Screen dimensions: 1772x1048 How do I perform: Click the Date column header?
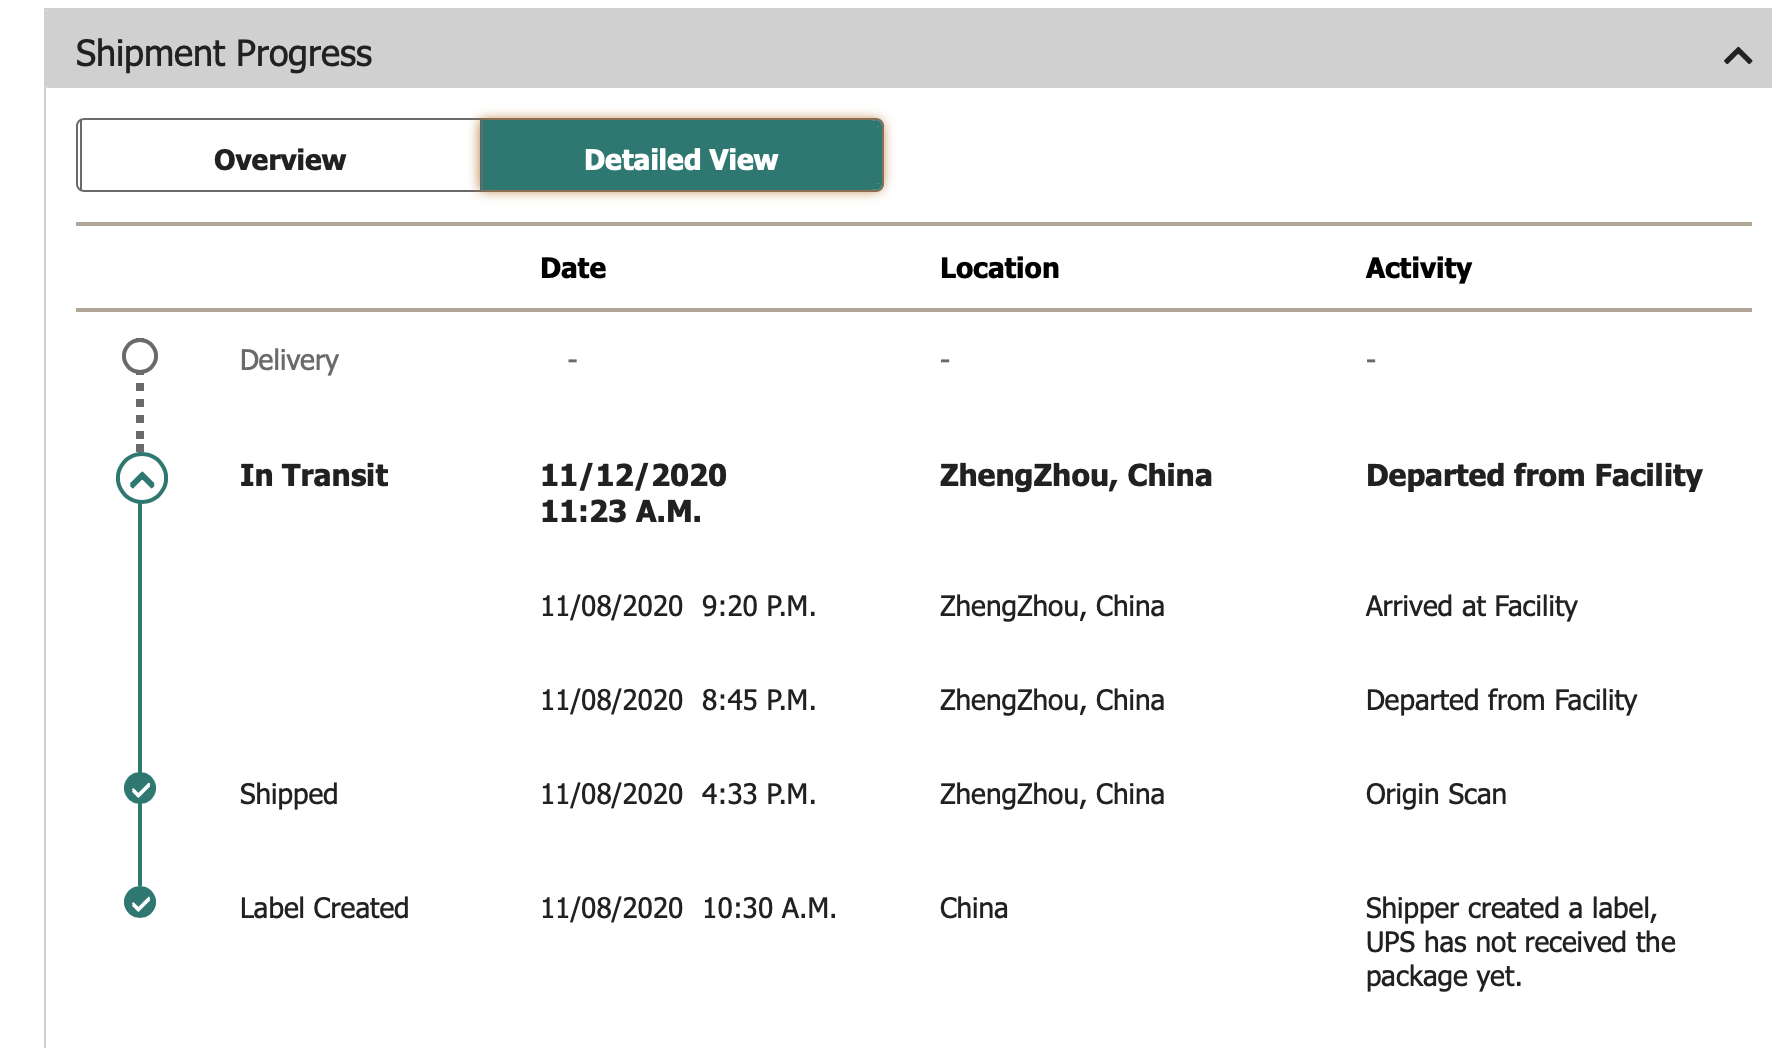pos(573,268)
